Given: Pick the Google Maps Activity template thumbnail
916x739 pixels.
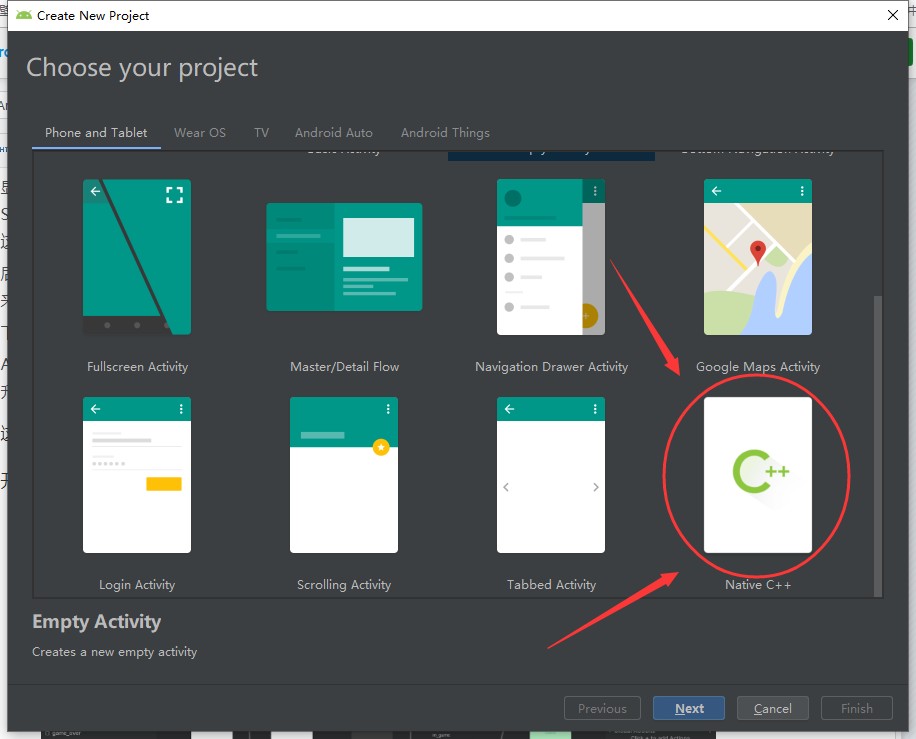Looking at the screenshot, I should pyautogui.click(x=758, y=256).
